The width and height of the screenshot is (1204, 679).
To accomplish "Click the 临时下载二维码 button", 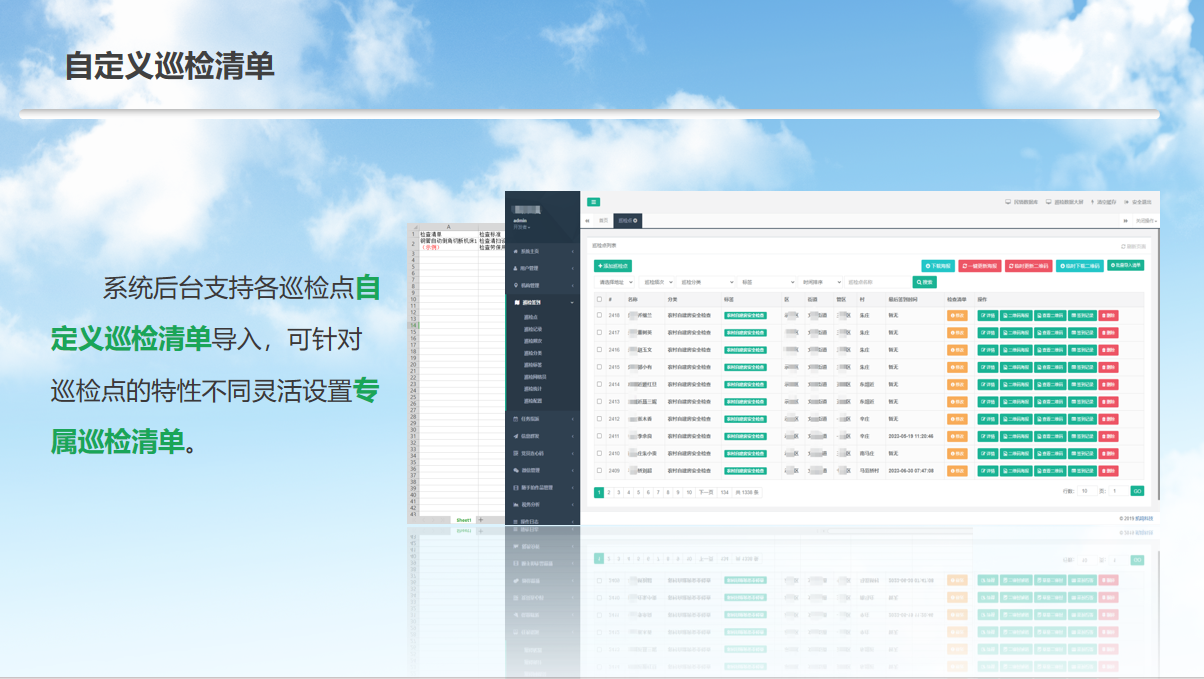I will point(1079,266).
